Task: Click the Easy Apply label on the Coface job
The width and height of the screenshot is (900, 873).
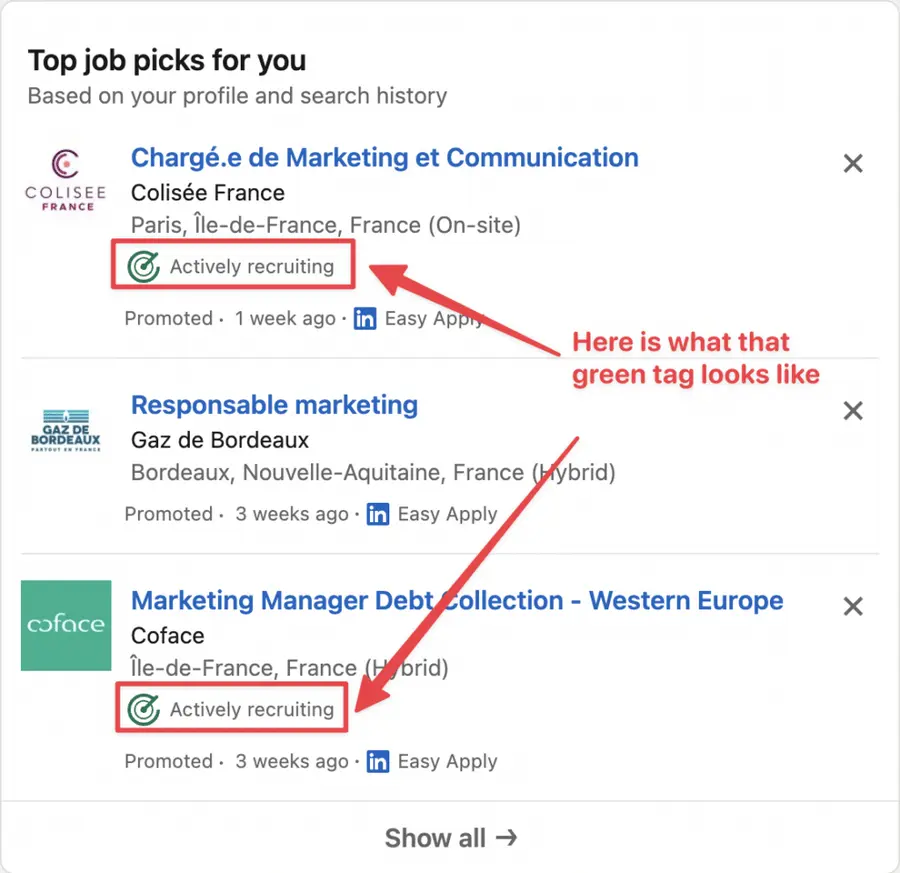Action: [447, 761]
